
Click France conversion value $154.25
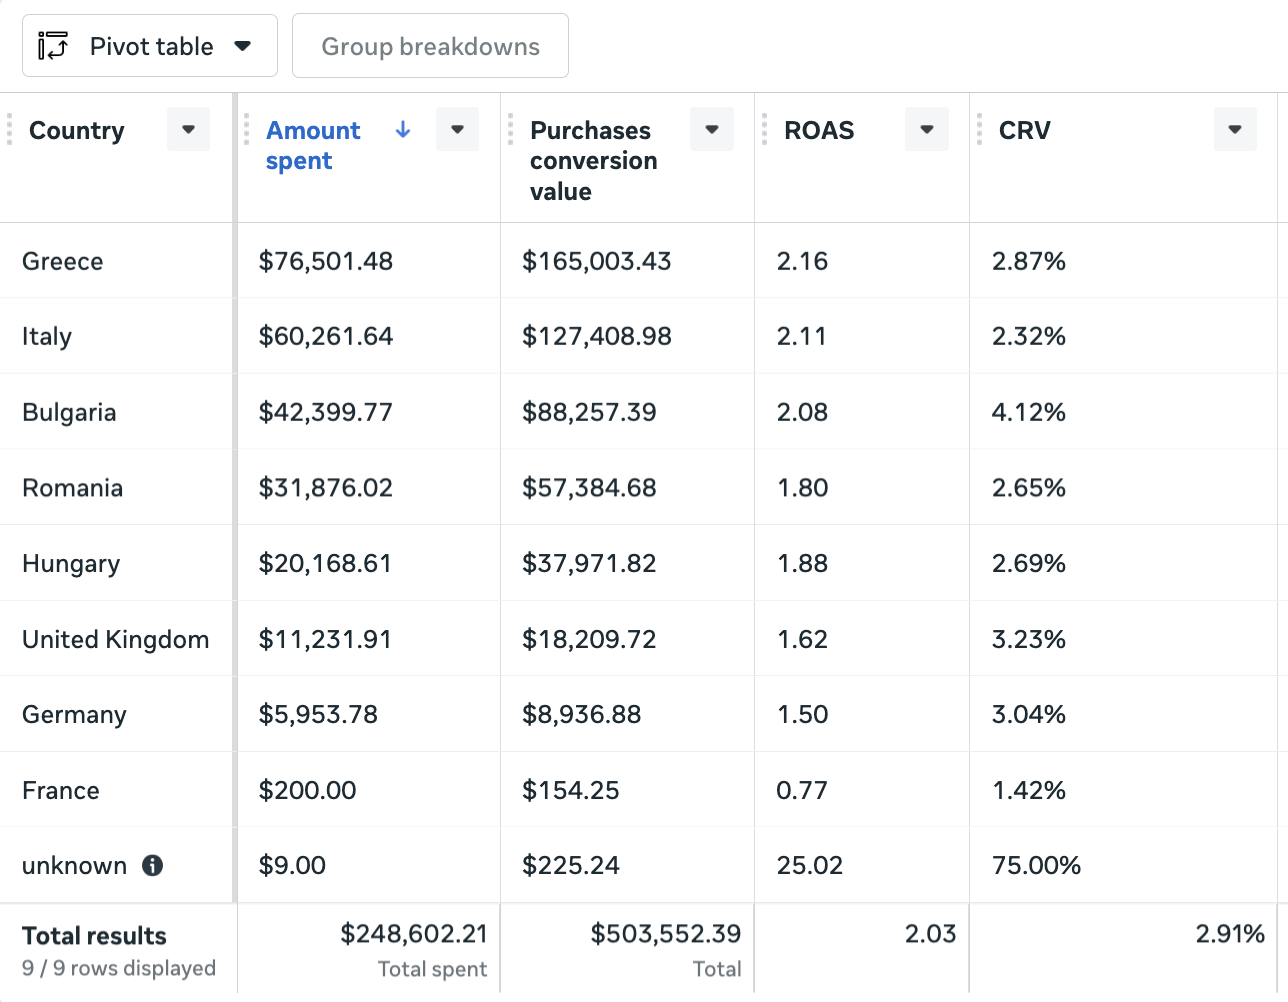coord(571,790)
